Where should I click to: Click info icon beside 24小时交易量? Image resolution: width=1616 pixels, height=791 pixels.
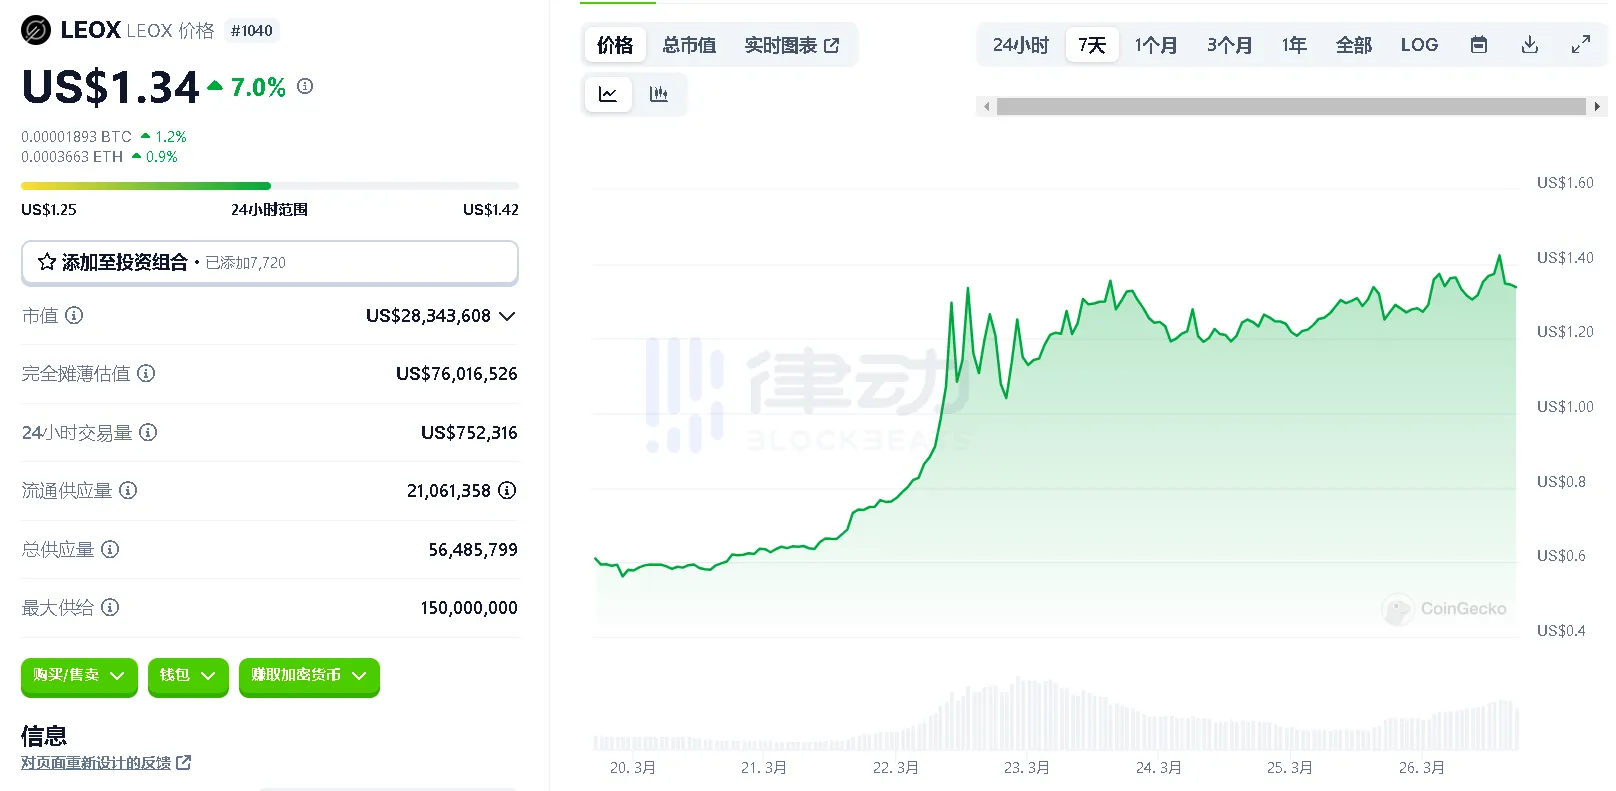[148, 432]
